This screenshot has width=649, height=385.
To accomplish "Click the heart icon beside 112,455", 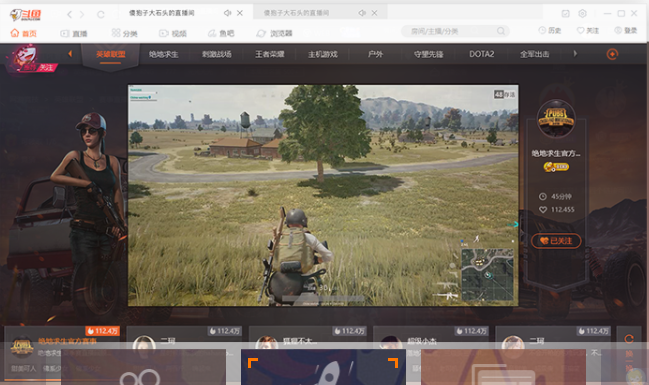I will click(543, 210).
